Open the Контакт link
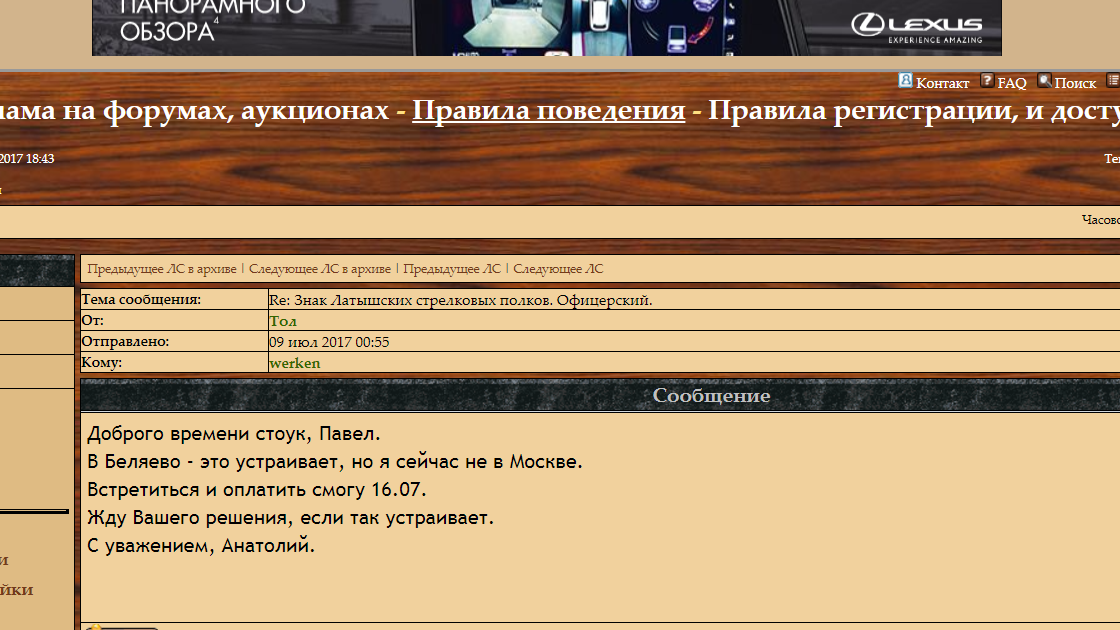This screenshot has height=630, width=1120. [x=942, y=83]
